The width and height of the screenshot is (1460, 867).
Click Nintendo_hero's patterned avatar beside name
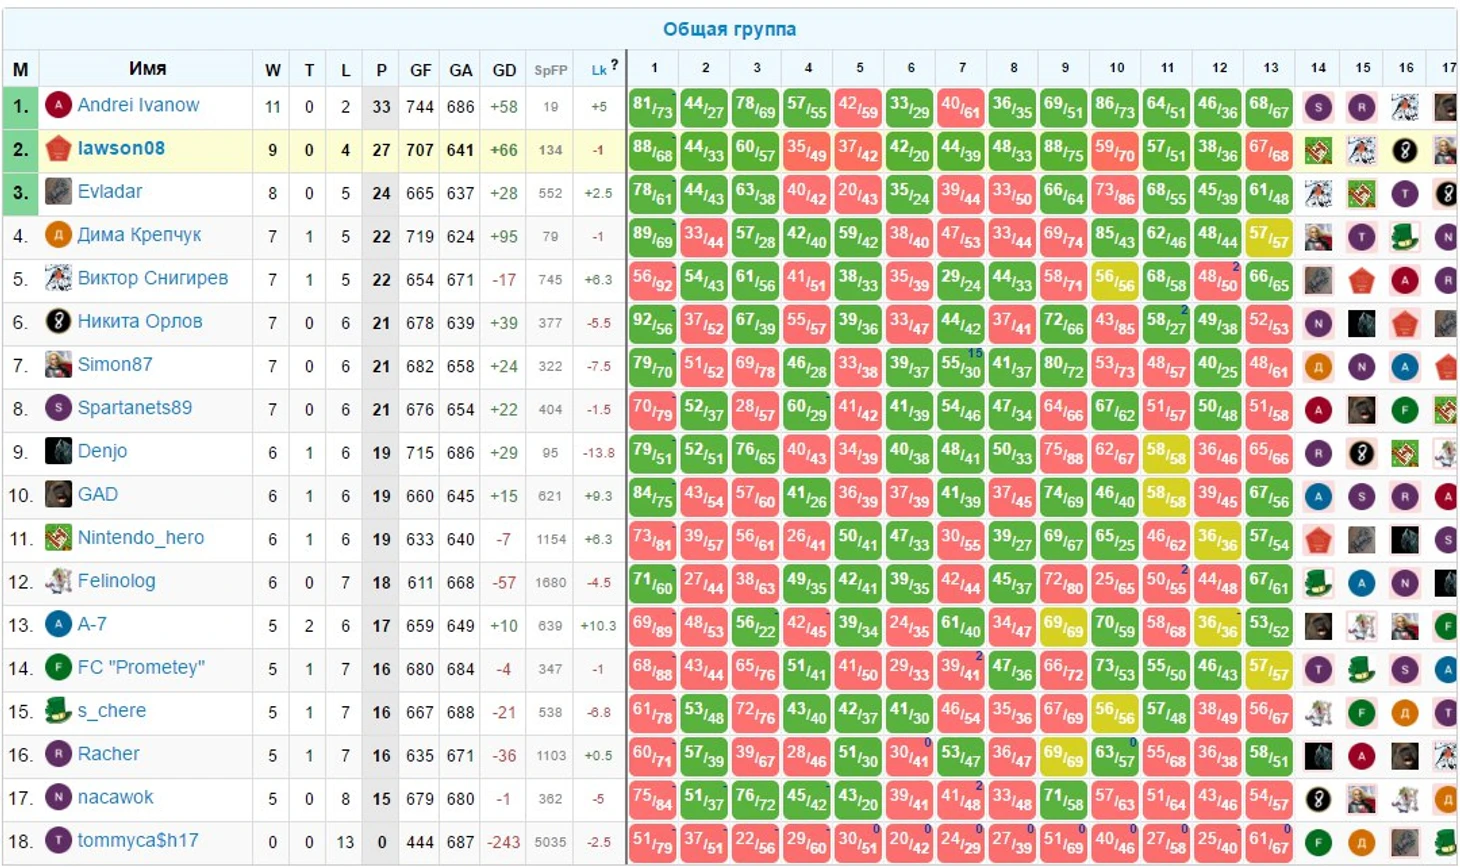58,538
